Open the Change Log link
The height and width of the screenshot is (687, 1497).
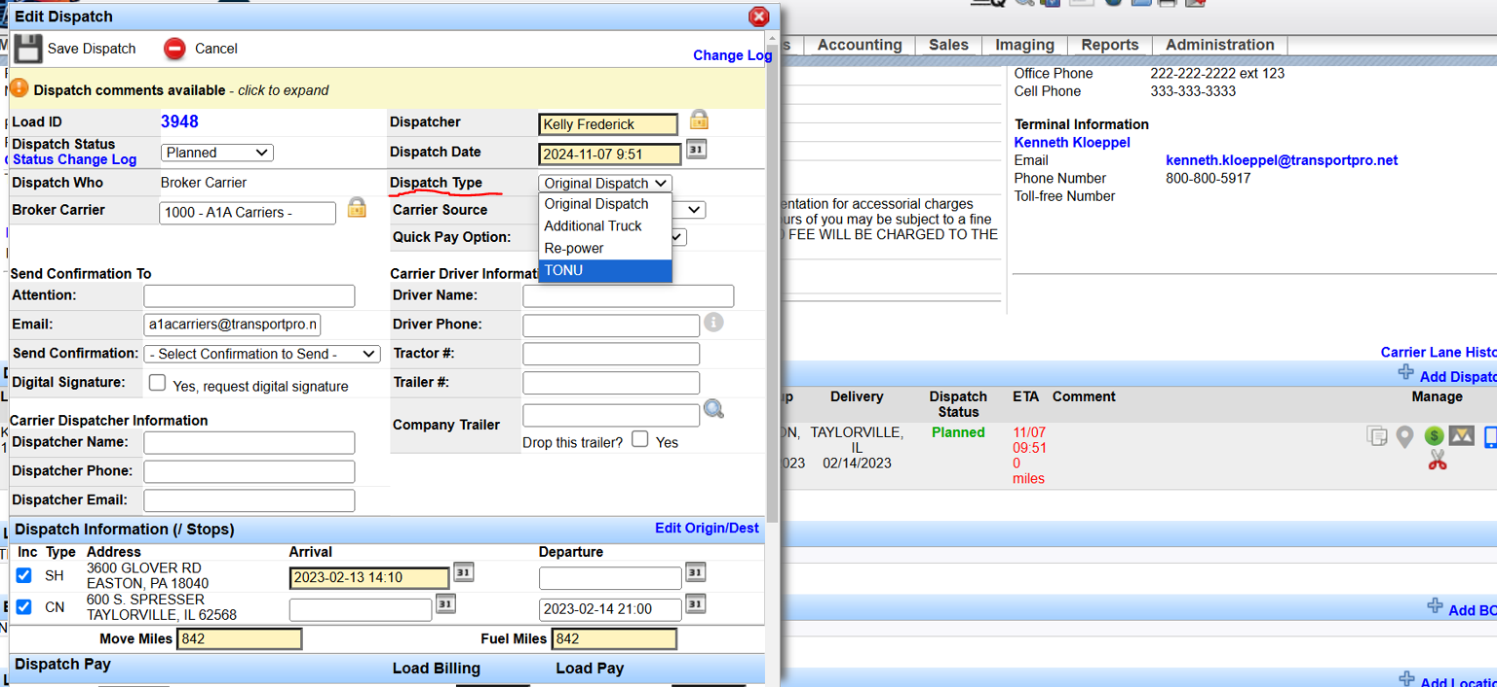point(732,55)
